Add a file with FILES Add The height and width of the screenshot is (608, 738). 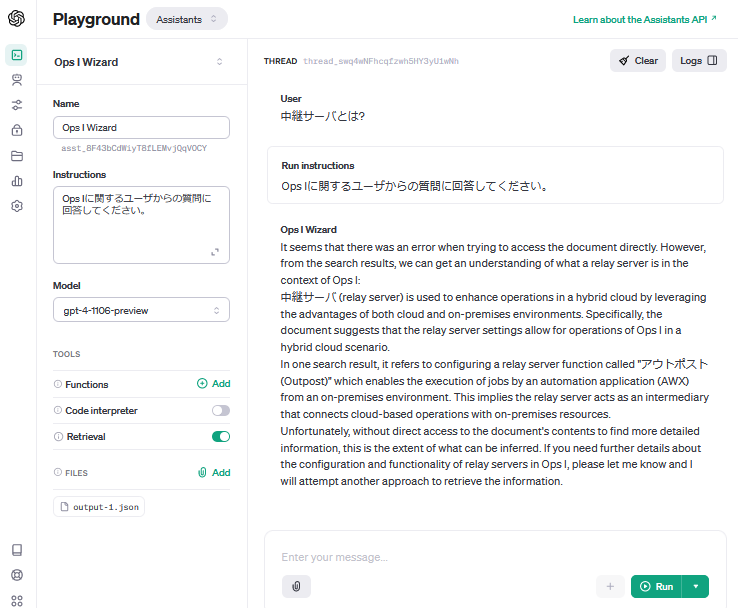(x=214, y=472)
